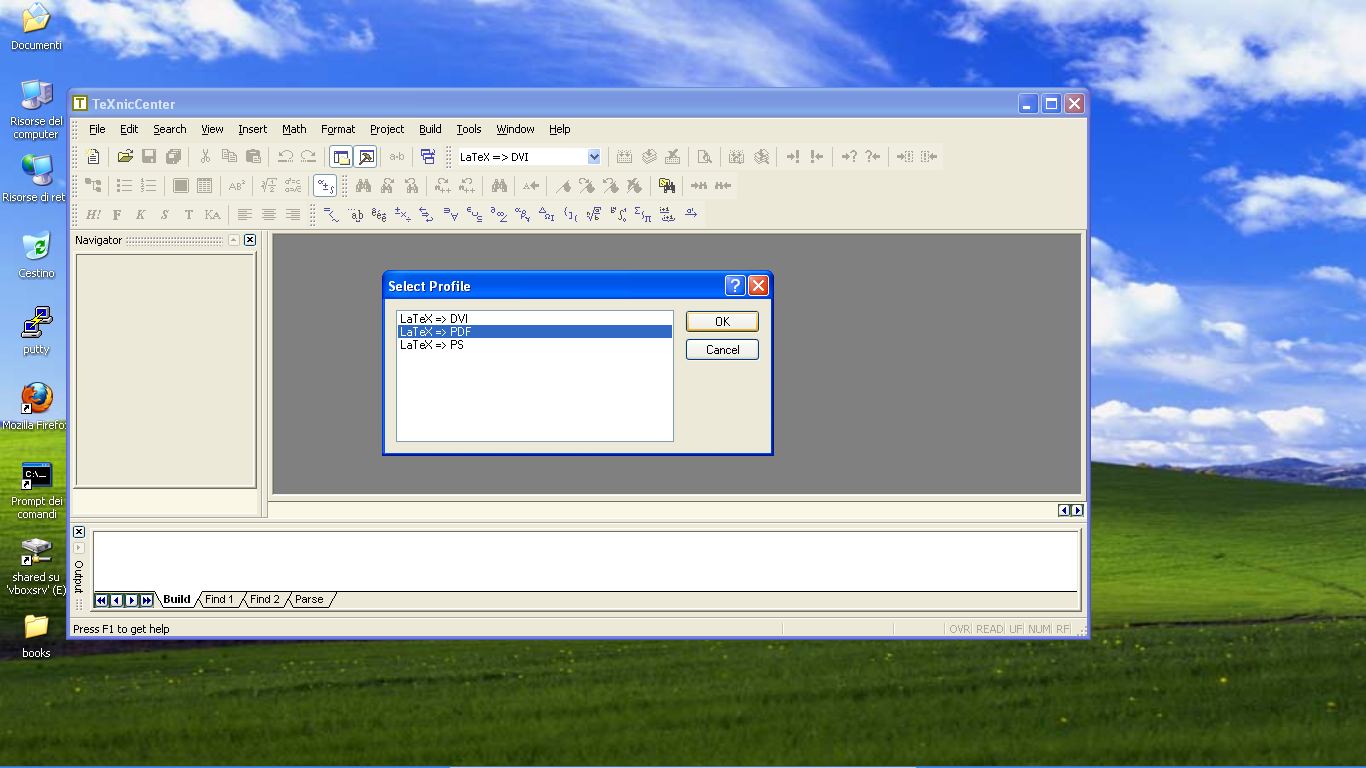1366x768 pixels.
Task: Click the Save diskette icon
Action: tap(149, 157)
